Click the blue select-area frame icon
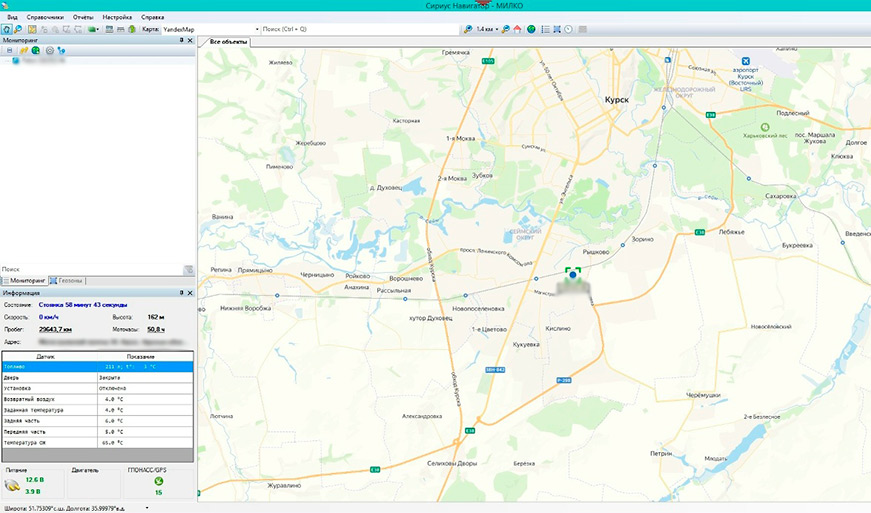Viewport: 871px width, 513px height. click(557, 29)
